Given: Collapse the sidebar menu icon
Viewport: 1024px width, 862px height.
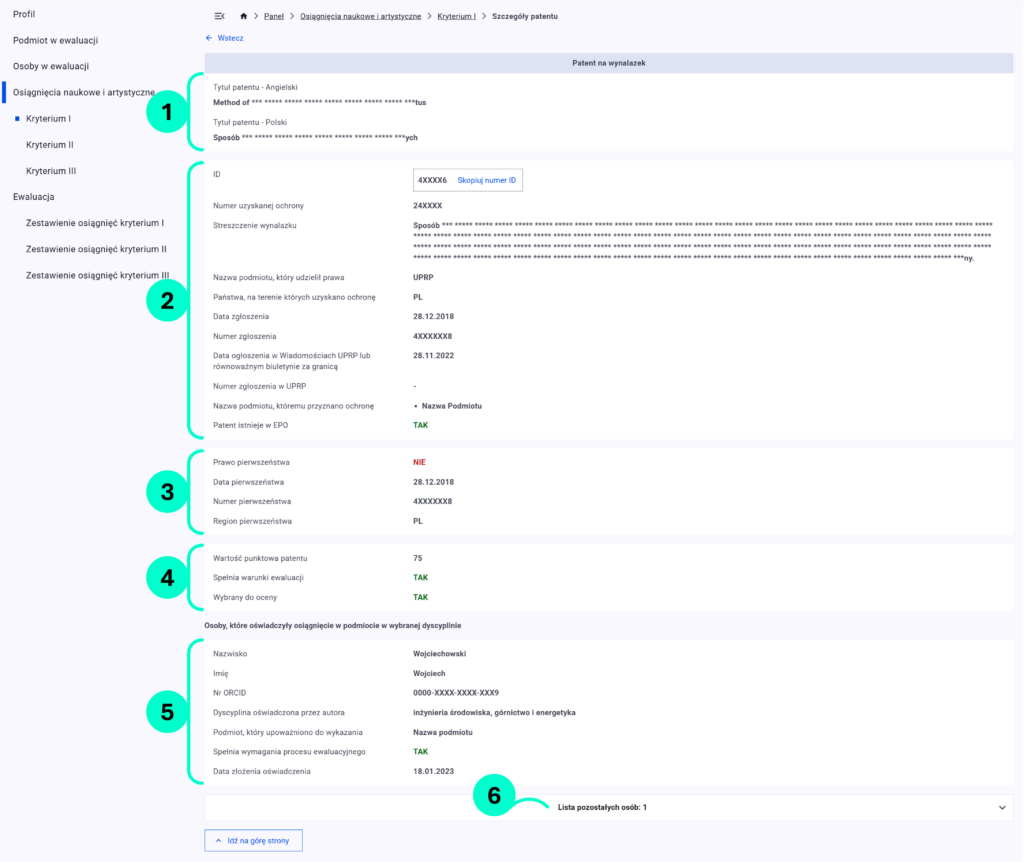Looking at the screenshot, I should pyautogui.click(x=219, y=16).
